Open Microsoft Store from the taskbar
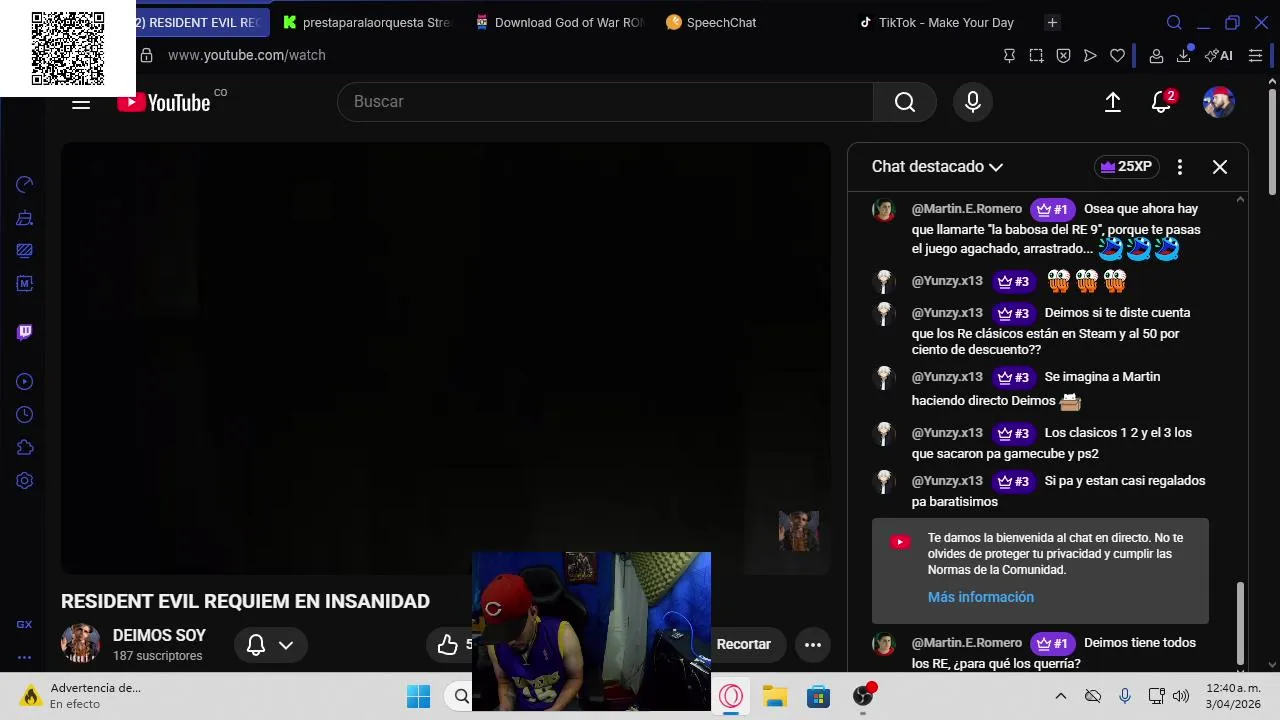1280x720 pixels. pyautogui.click(x=819, y=696)
